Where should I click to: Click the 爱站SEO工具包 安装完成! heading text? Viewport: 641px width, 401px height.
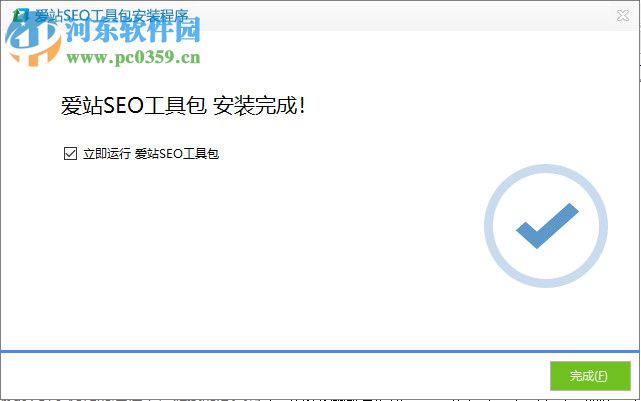point(183,106)
